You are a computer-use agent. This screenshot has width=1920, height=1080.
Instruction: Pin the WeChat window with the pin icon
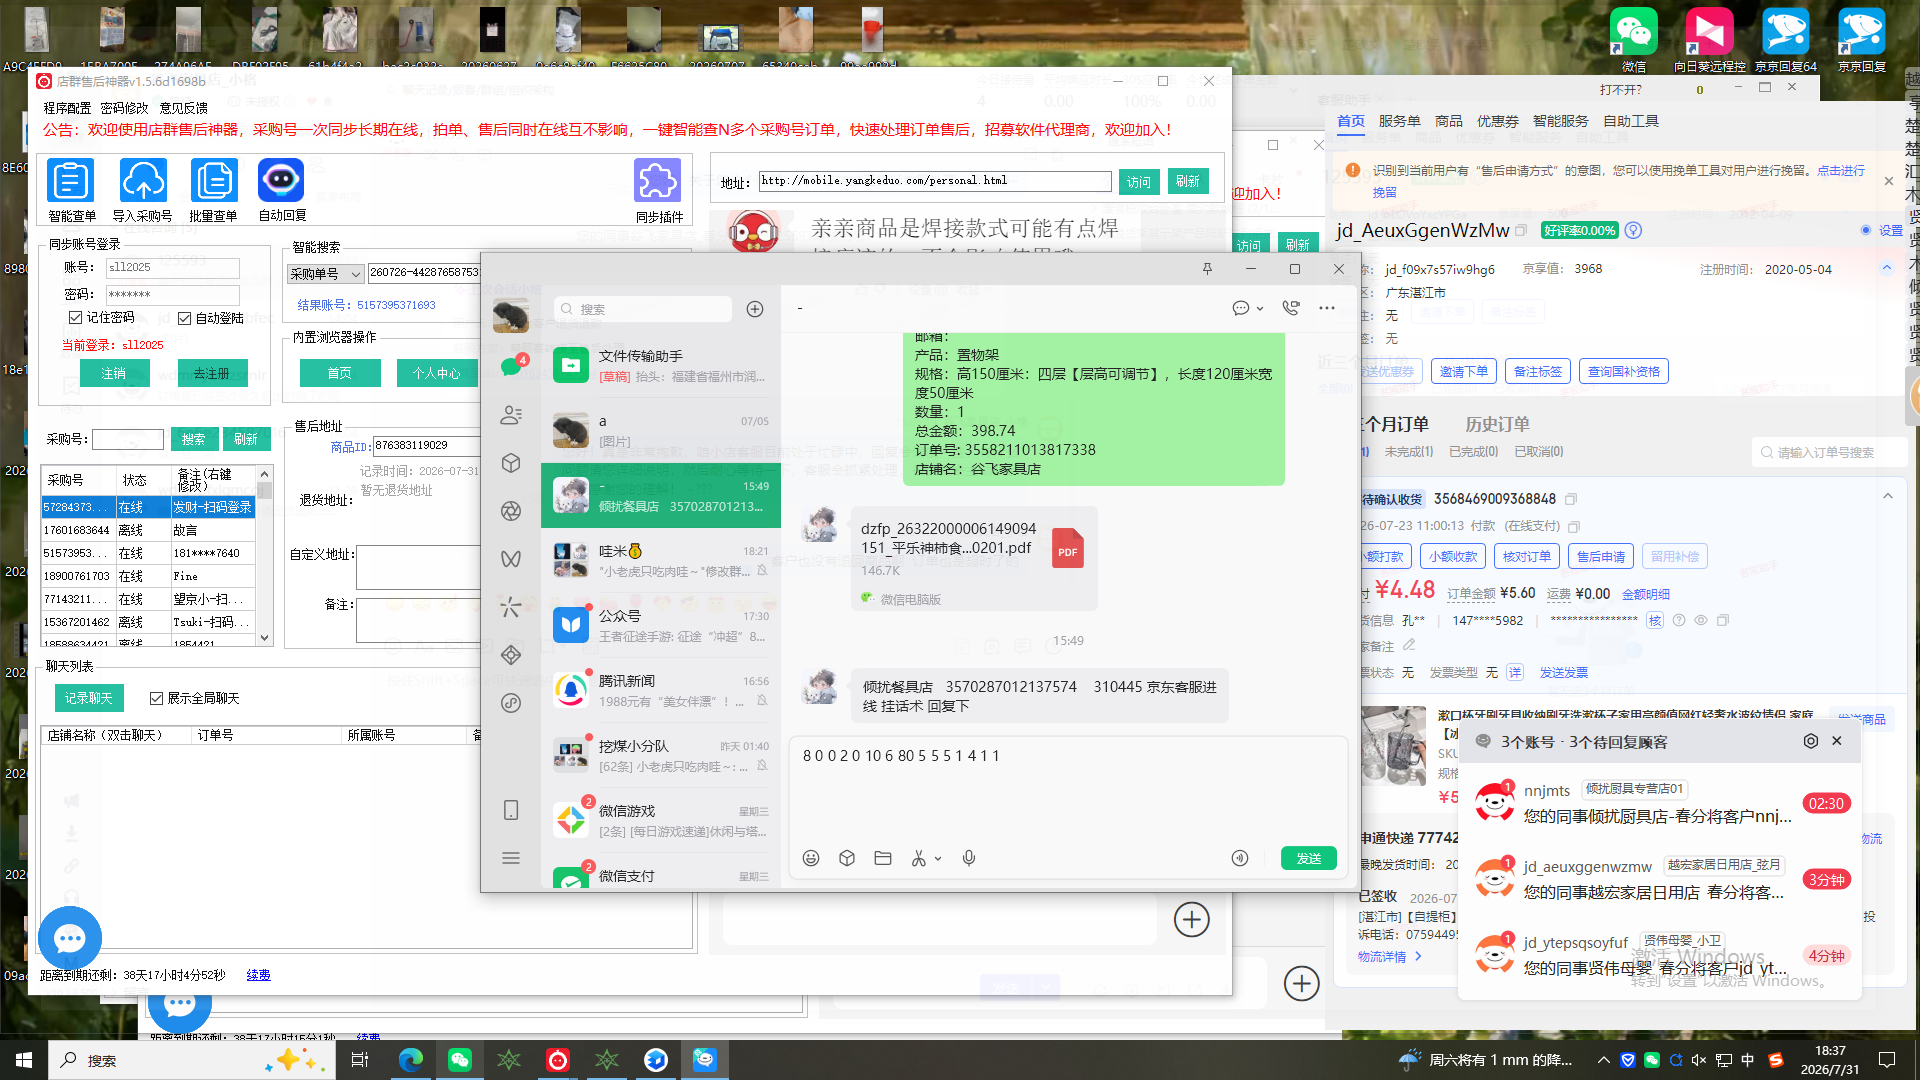[x=1207, y=269]
